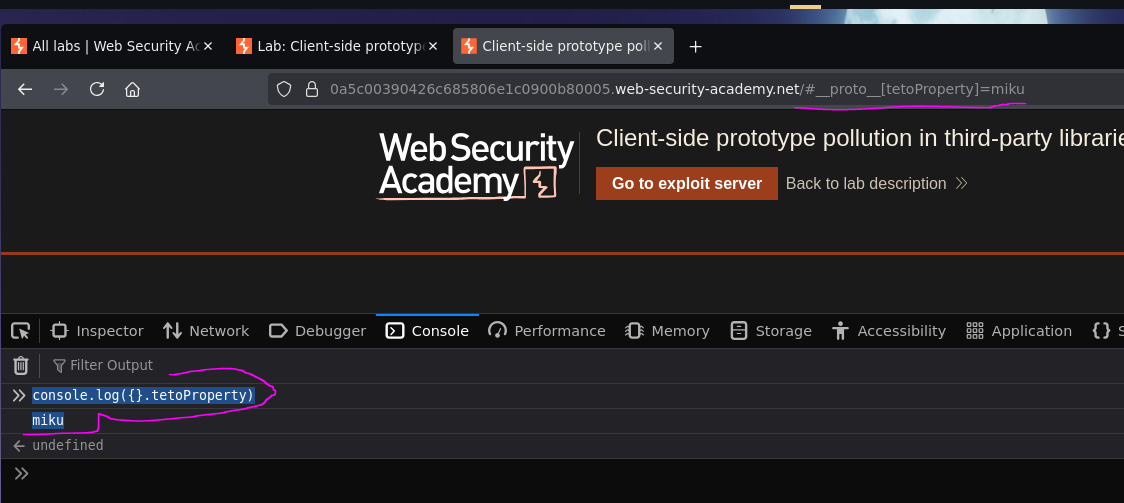
Task: Open the Storage panel
Action: (771, 331)
